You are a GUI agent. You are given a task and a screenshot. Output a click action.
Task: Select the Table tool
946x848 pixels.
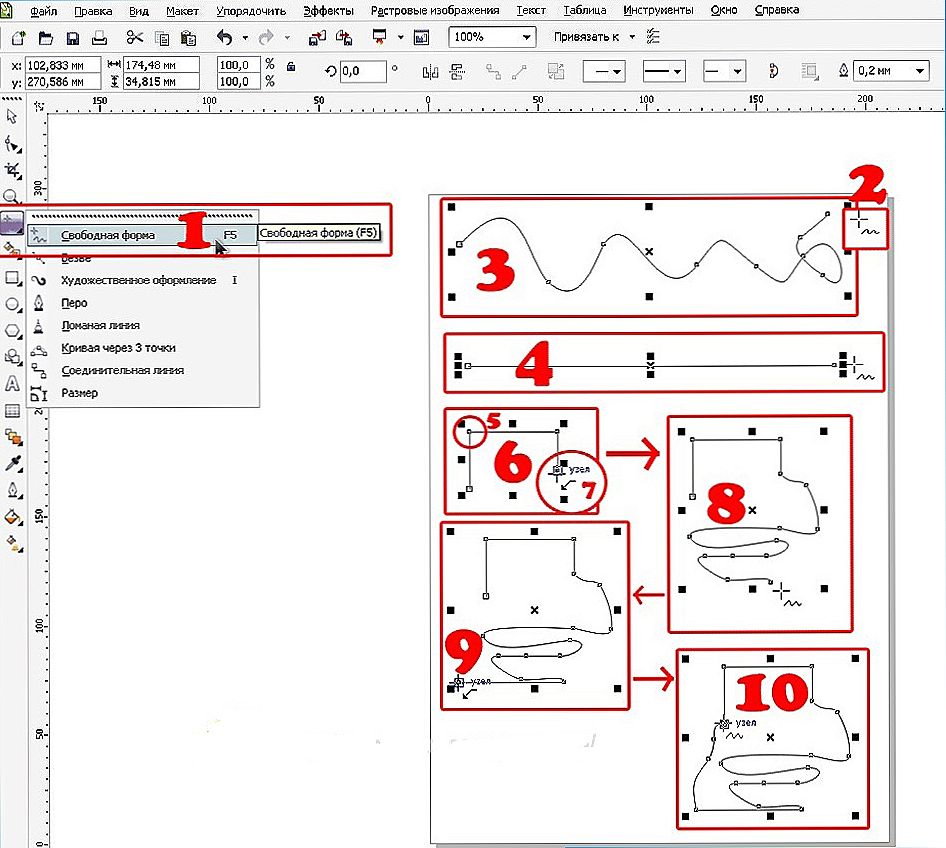point(12,411)
